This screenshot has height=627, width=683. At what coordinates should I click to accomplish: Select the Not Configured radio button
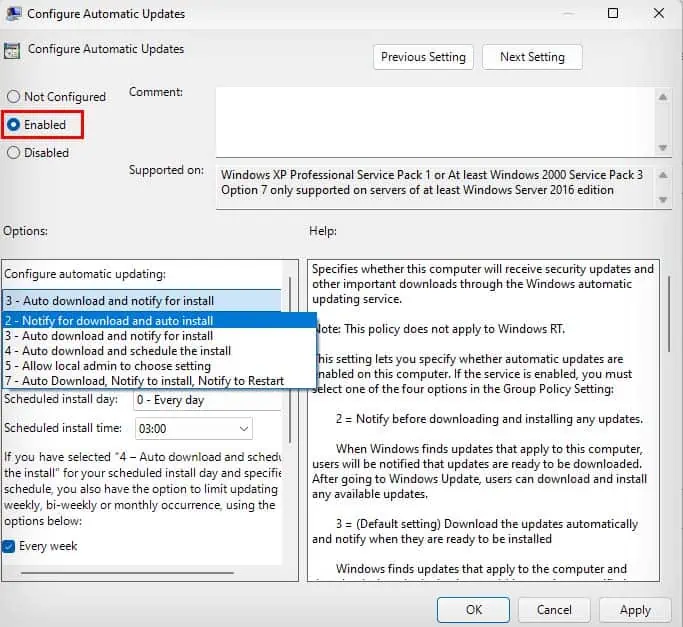(x=13, y=96)
